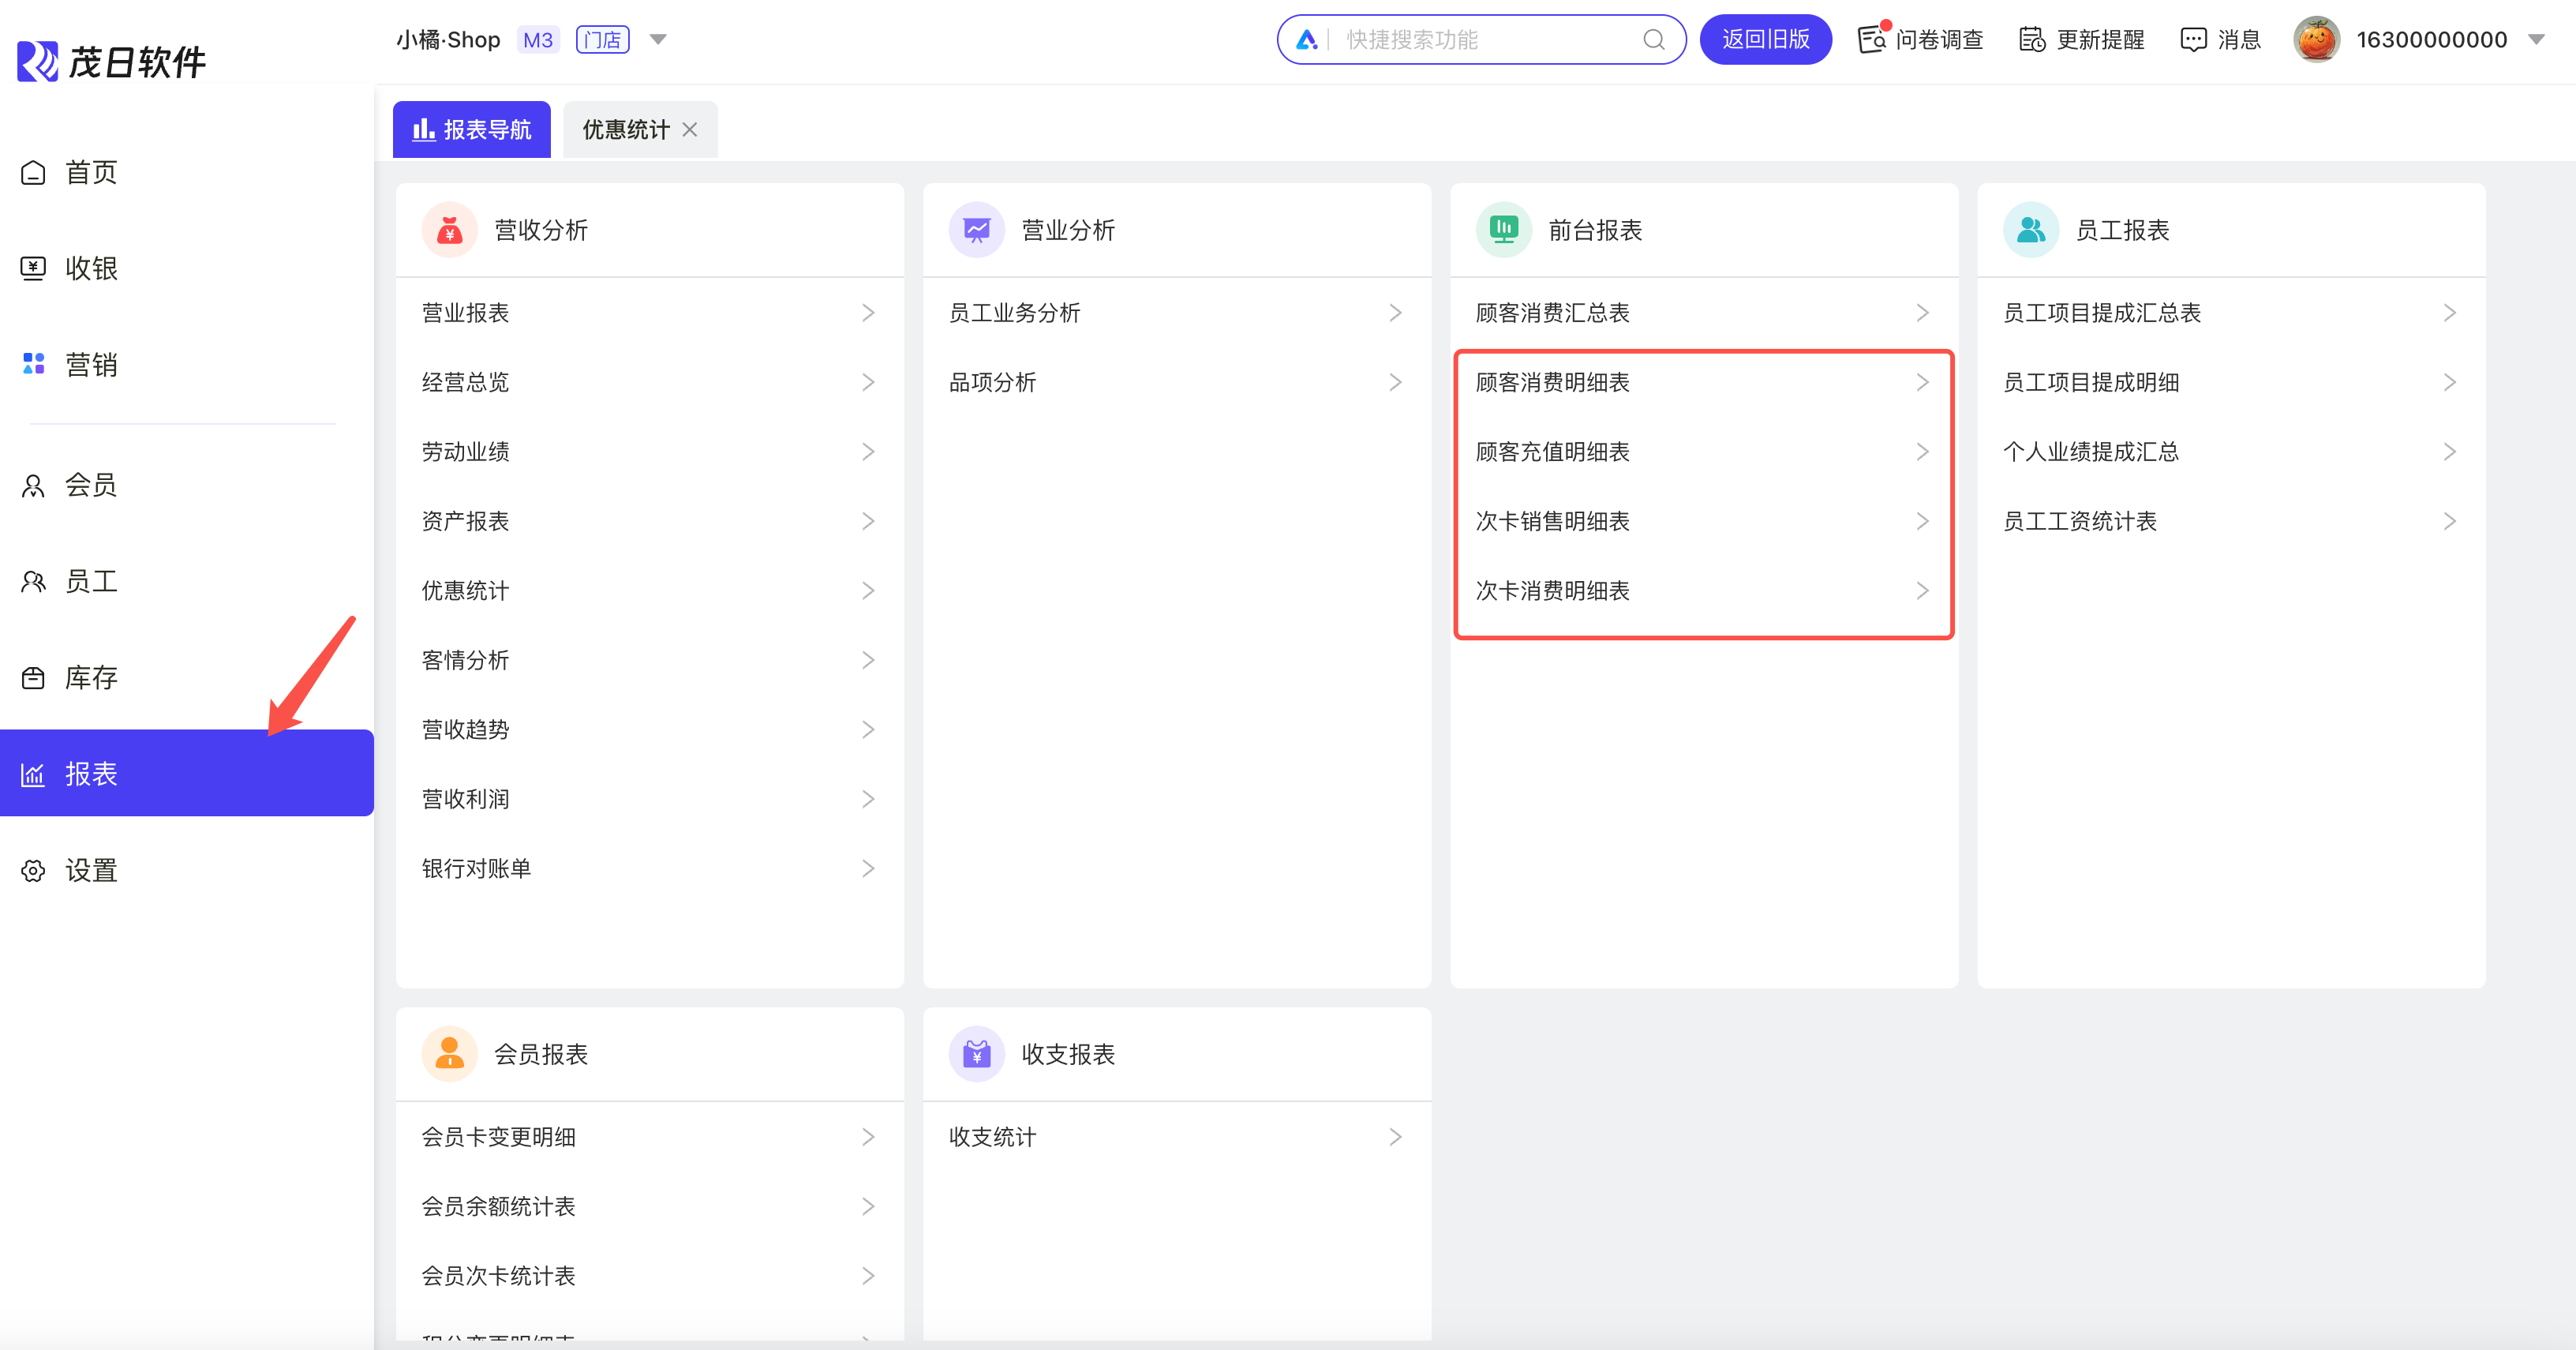2576x1350 pixels.
Task: Open 更新提醒 update reminder icon
Action: (x=2031, y=40)
